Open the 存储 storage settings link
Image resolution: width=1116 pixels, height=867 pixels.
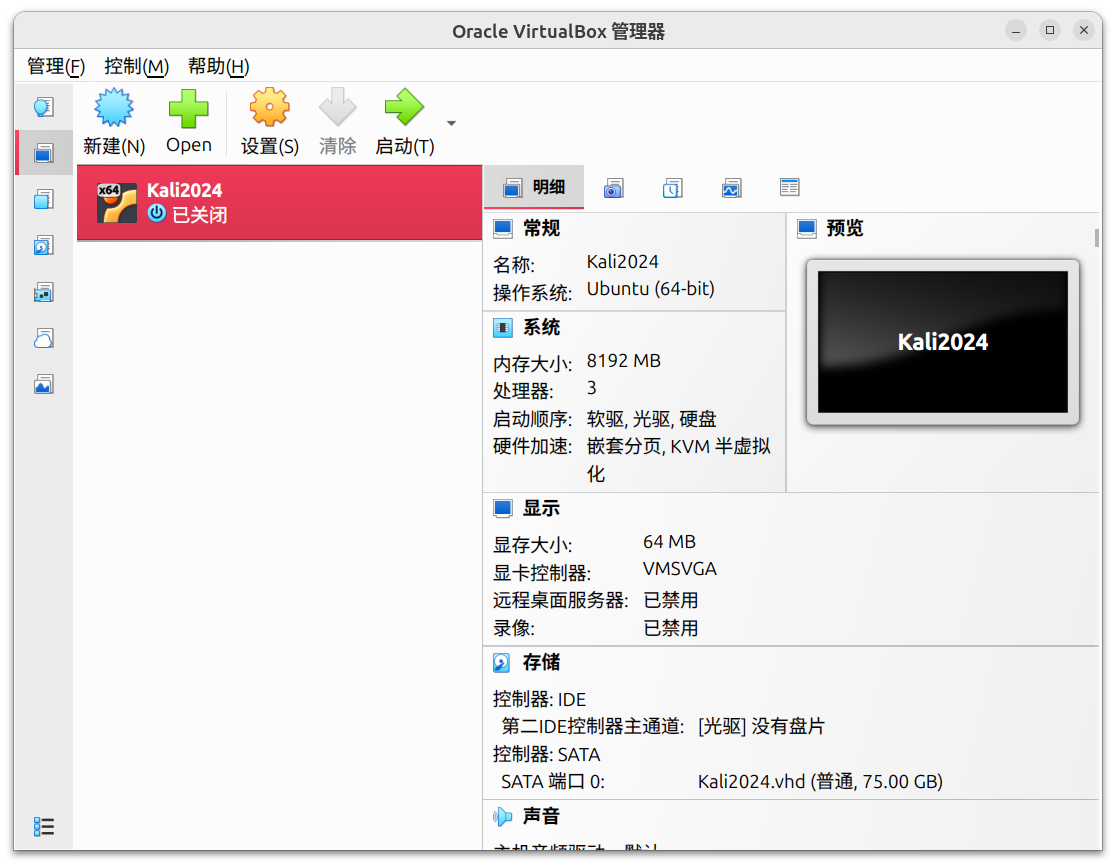(542, 663)
